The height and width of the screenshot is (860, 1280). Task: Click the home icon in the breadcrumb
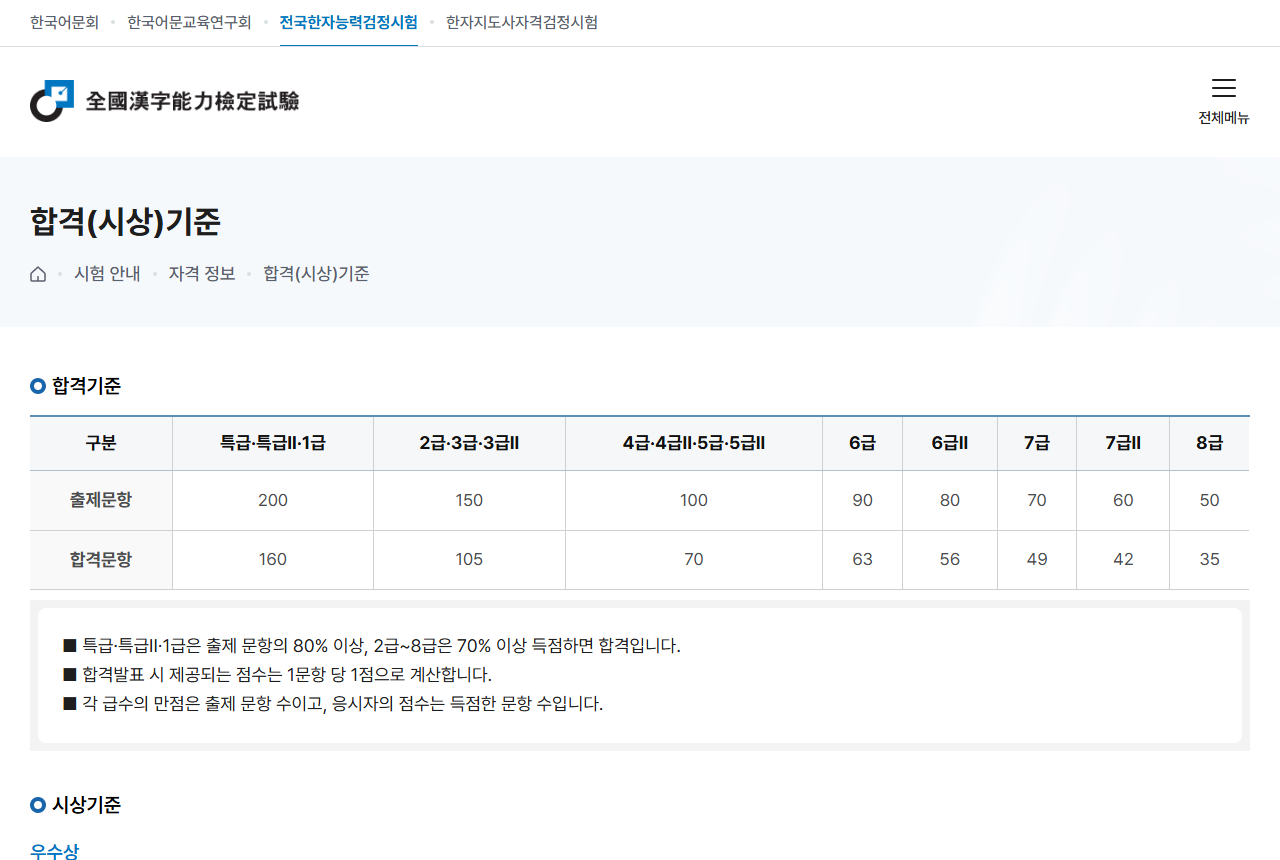click(38, 274)
